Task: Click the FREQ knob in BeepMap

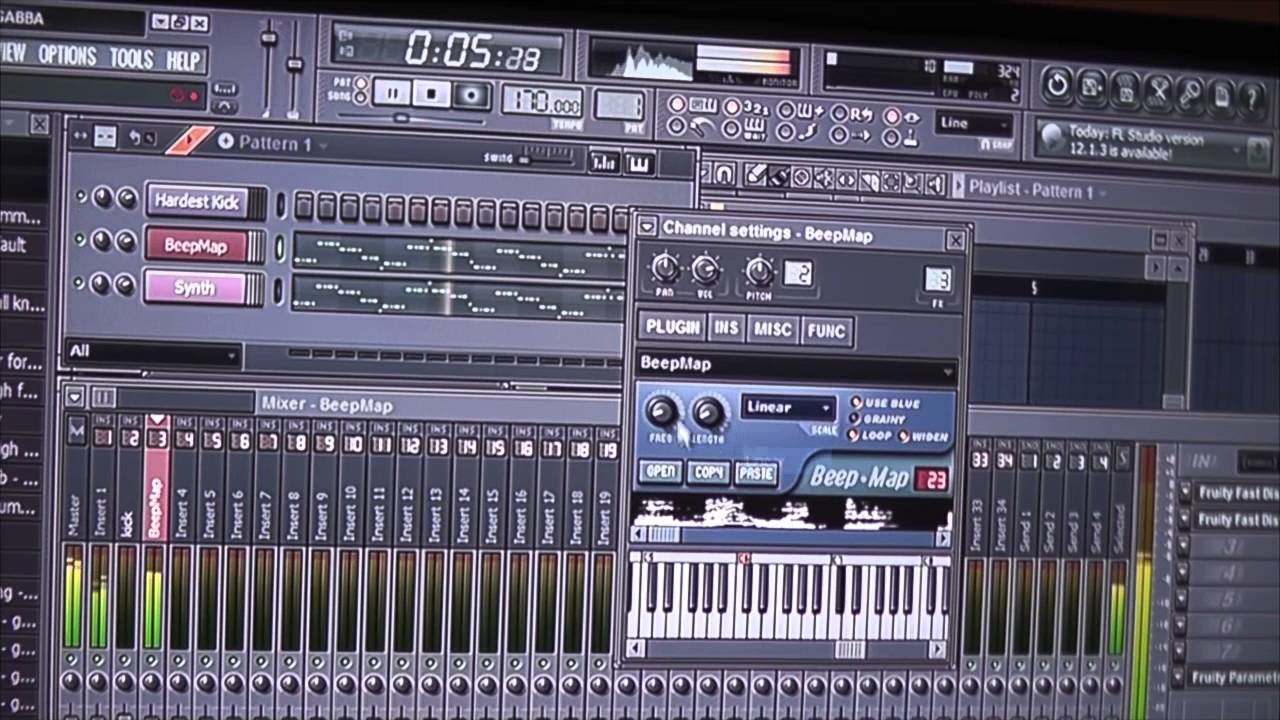Action: [x=661, y=410]
